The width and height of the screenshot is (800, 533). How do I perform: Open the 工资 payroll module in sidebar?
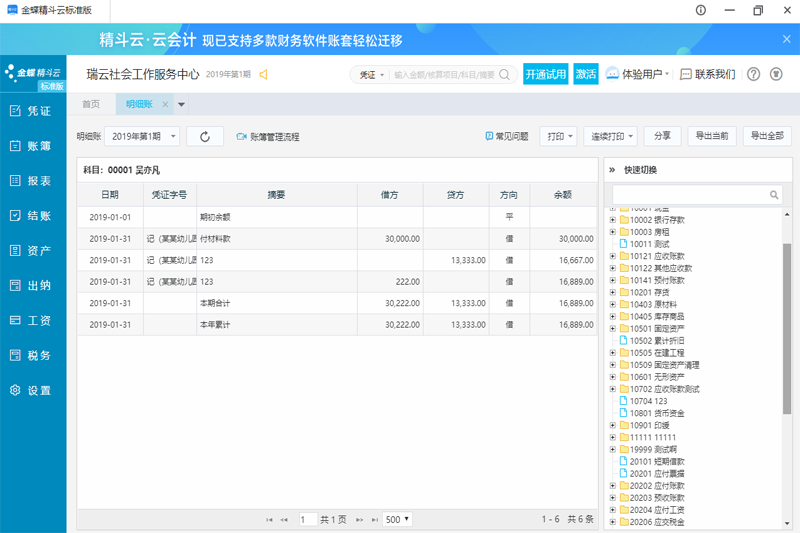click(x=31, y=320)
